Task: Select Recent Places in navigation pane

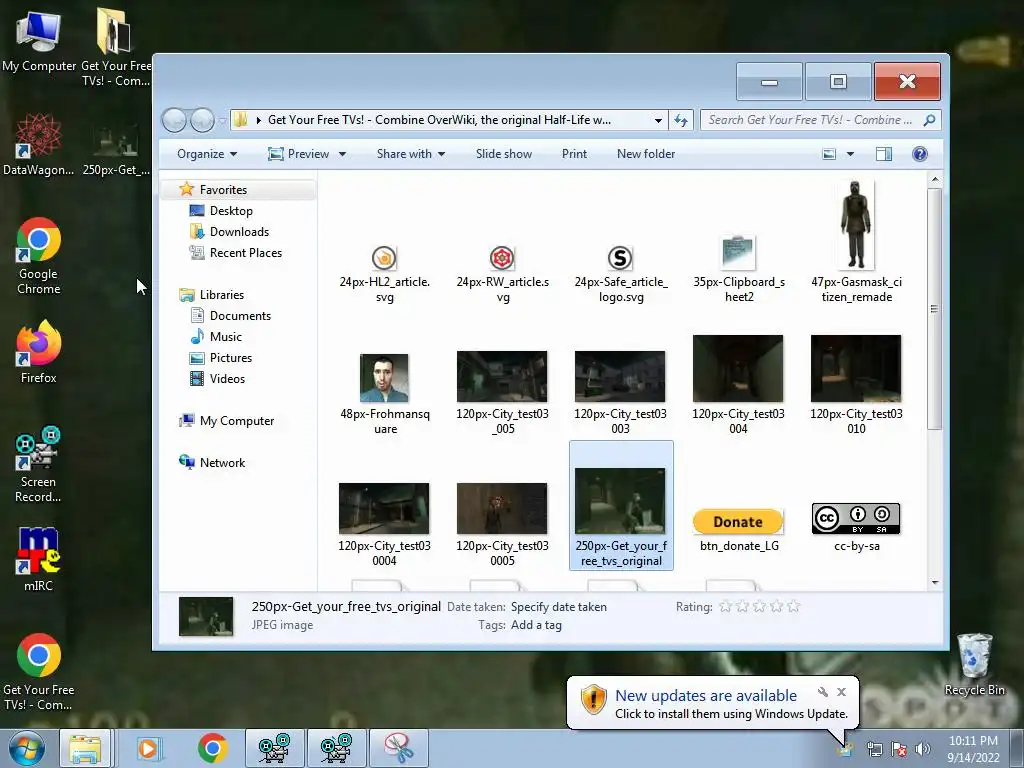Action: (x=246, y=253)
